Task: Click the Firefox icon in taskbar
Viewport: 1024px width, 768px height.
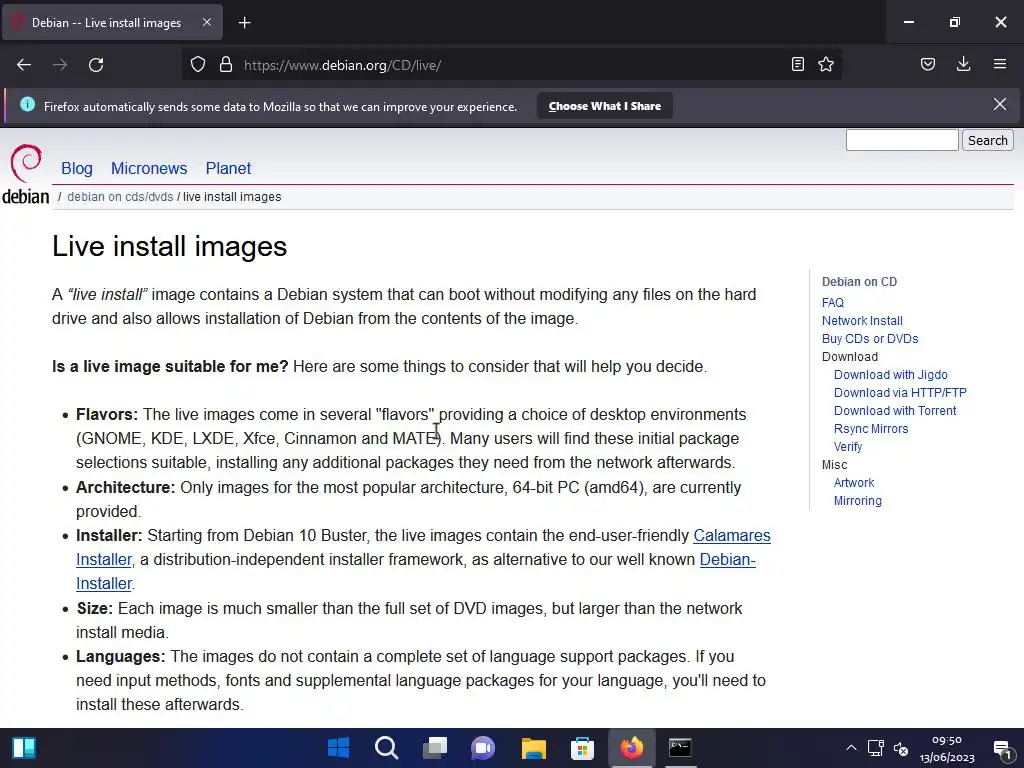Action: click(632, 748)
